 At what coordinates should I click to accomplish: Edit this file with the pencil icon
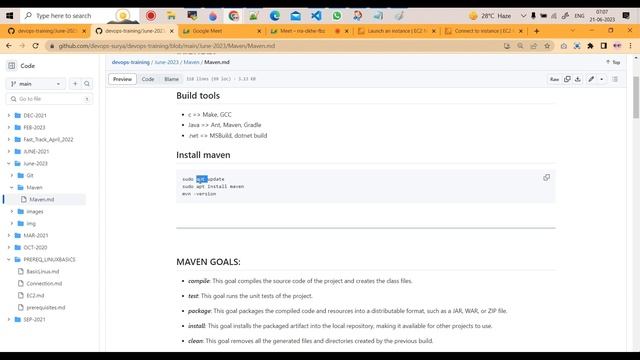coord(591,79)
